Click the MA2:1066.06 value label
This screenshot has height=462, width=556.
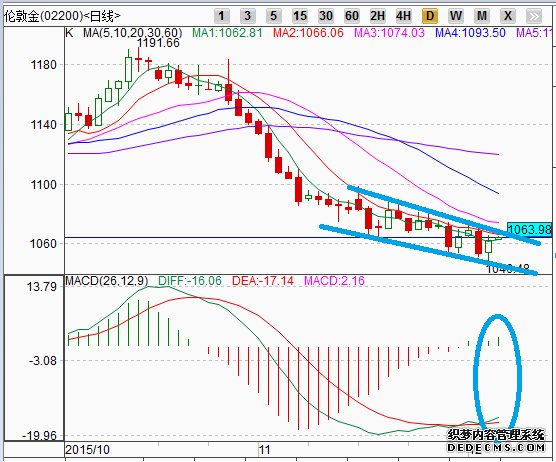click(x=308, y=33)
